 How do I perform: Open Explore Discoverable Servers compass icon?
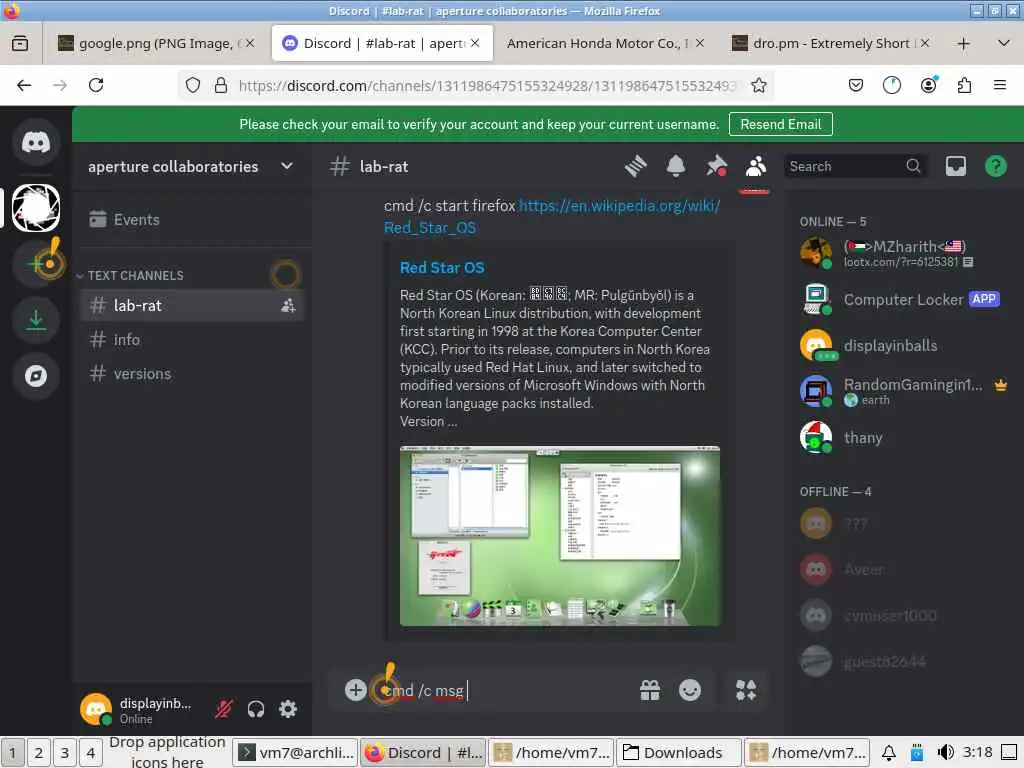point(36,376)
